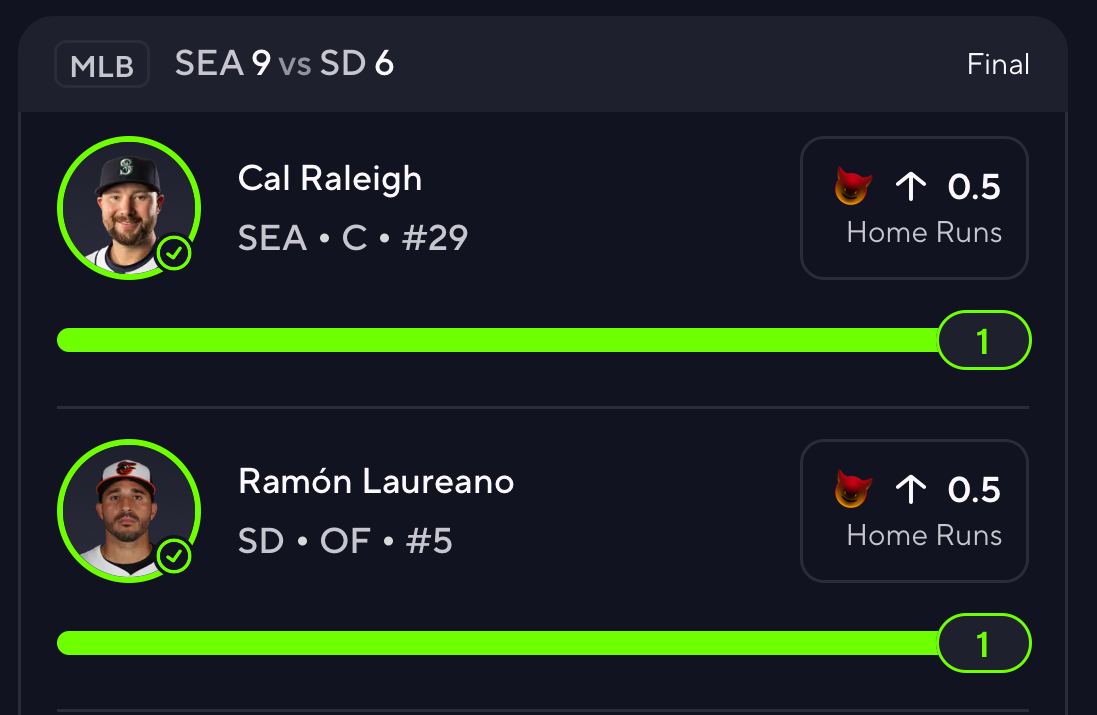Click Cal Raleigh's demon icon
Screen dimensions: 1097x715
(853, 186)
